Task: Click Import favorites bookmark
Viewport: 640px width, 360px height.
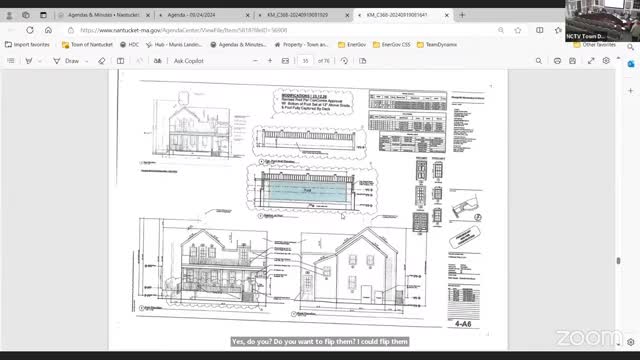Action: (x=27, y=44)
